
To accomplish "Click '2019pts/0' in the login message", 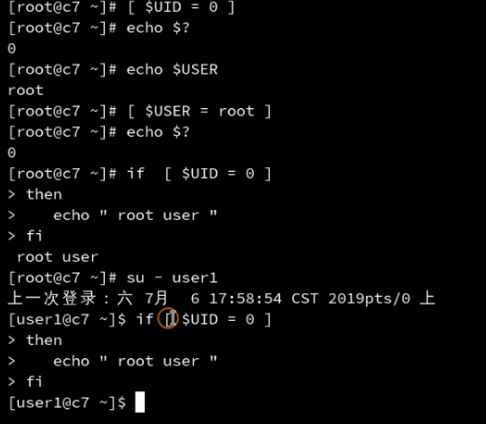I will click(x=369, y=299).
